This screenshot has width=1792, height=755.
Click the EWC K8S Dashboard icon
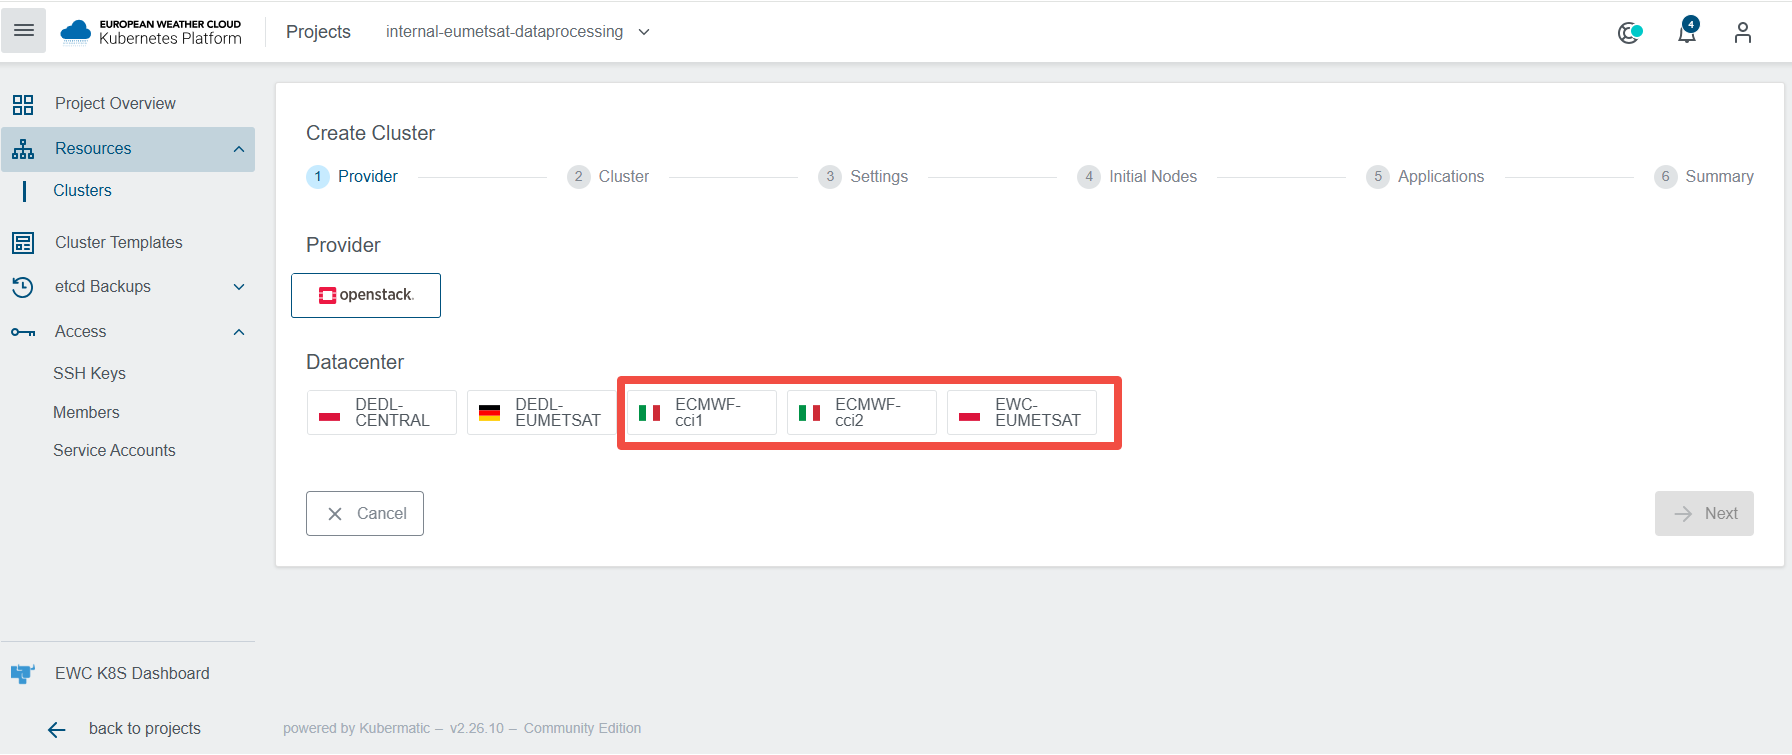22,674
